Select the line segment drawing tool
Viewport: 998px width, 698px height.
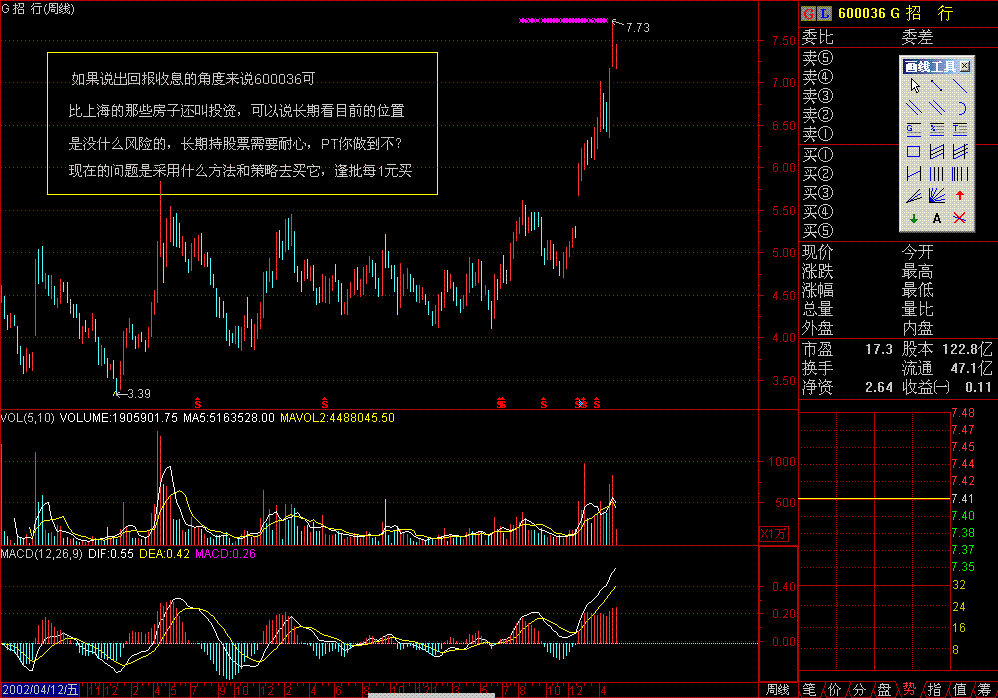pyautogui.click(x=937, y=86)
